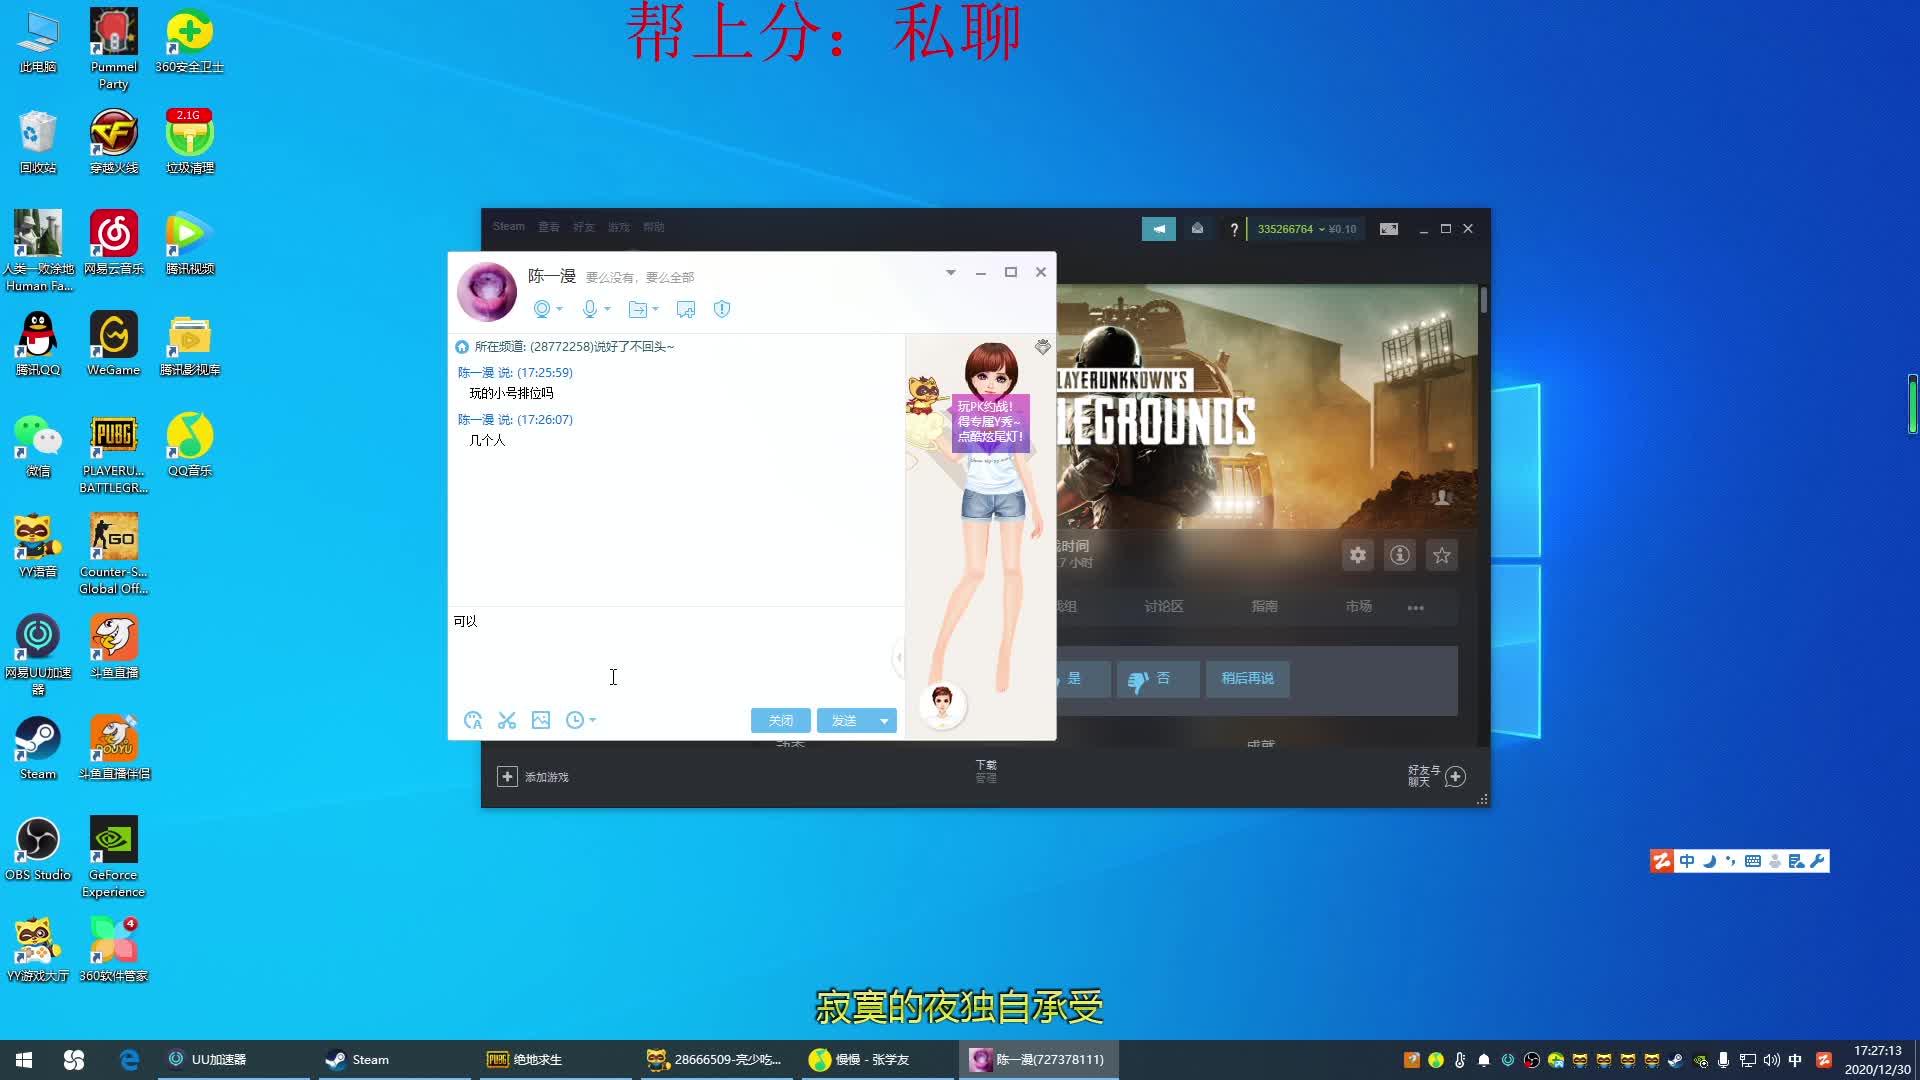Favorite PUBG with the star icon
Image resolution: width=1920 pixels, height=1080 pixels.
point(1442,555)
